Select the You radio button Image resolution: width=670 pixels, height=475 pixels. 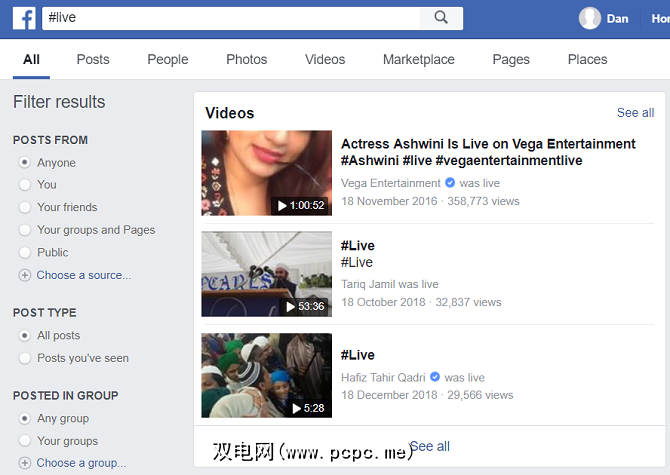pyautogui.click(x=25, y=185)
